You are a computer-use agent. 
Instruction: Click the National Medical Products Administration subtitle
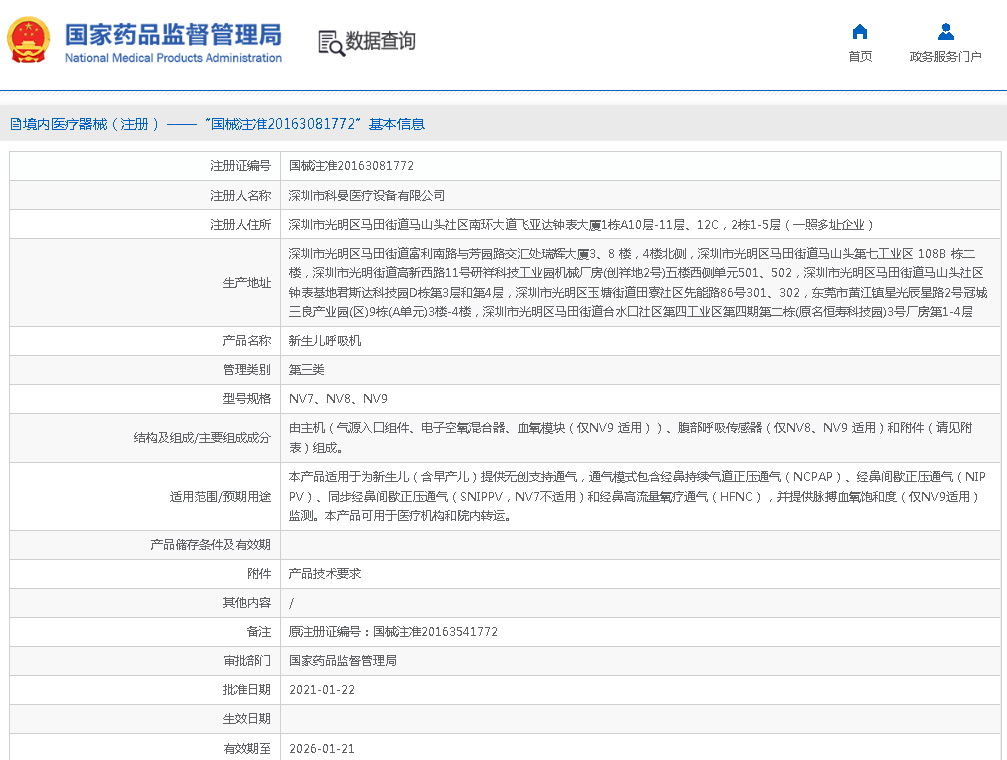(173, 58)
